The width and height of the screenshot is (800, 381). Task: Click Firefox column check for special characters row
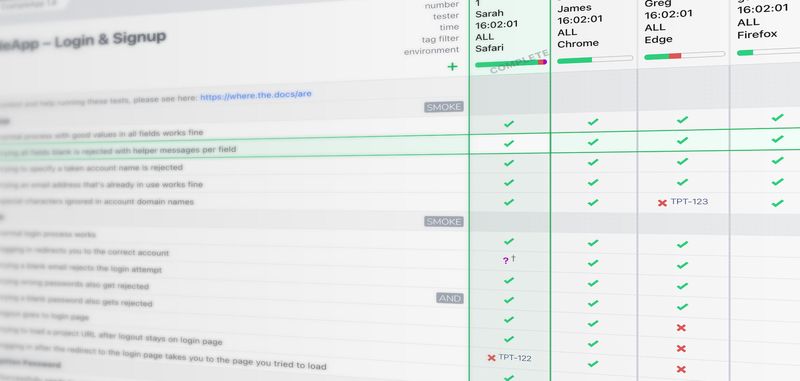pyautogui.click(x=778, y=204)
